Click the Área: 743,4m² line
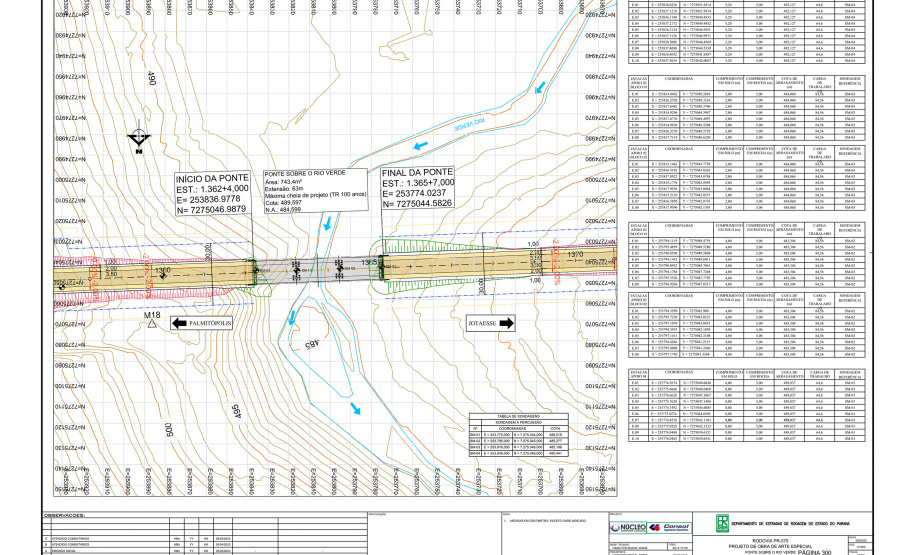The image size is (915, 555). tap(284, 181)
